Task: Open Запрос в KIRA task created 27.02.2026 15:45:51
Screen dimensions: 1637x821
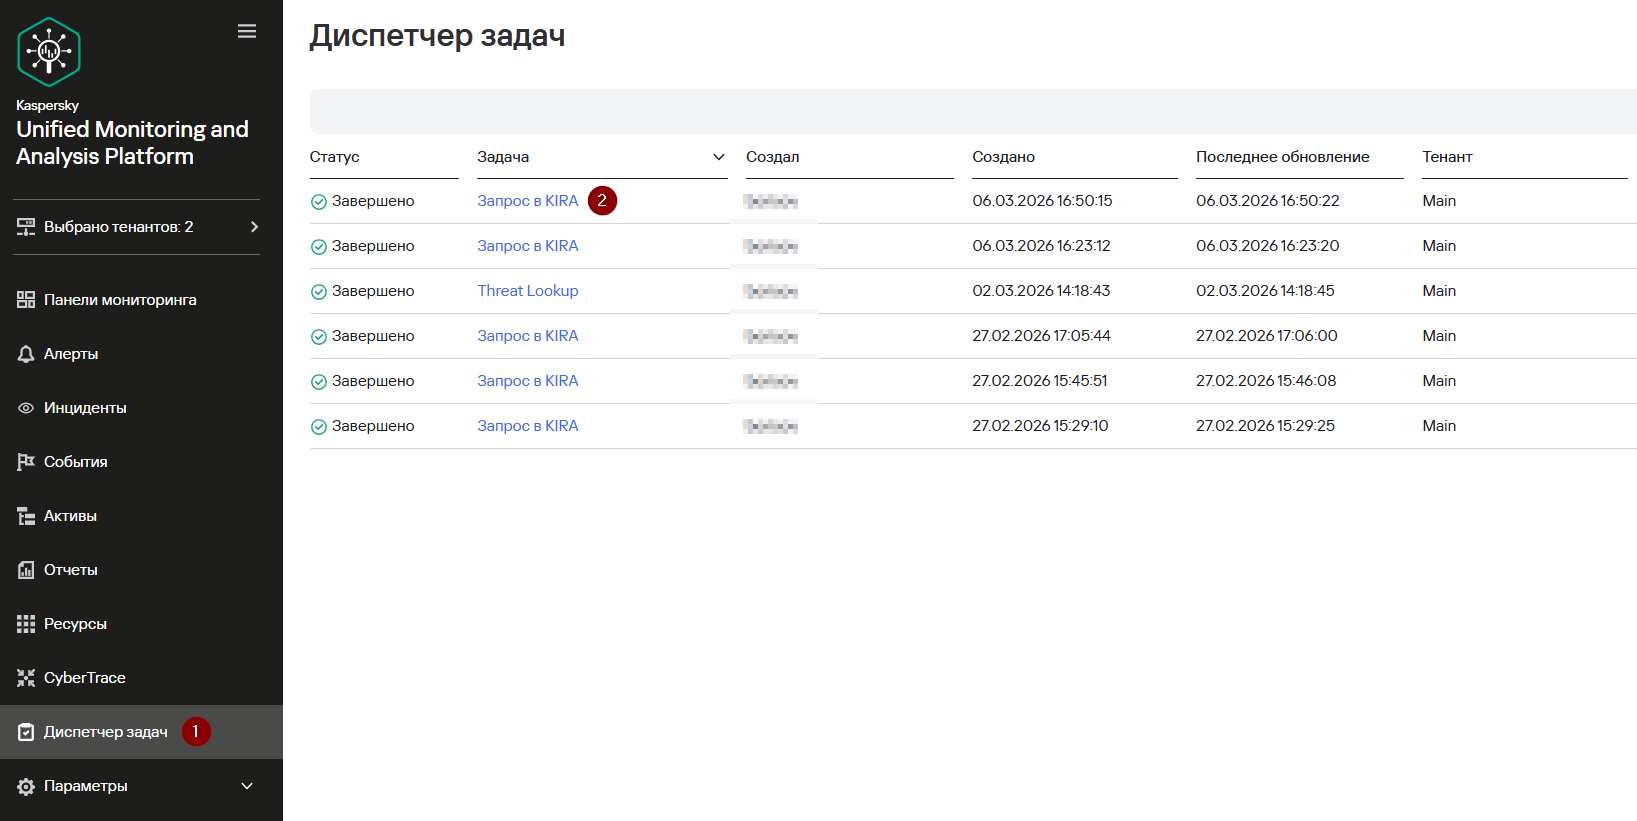Action: tap(528, 381)
